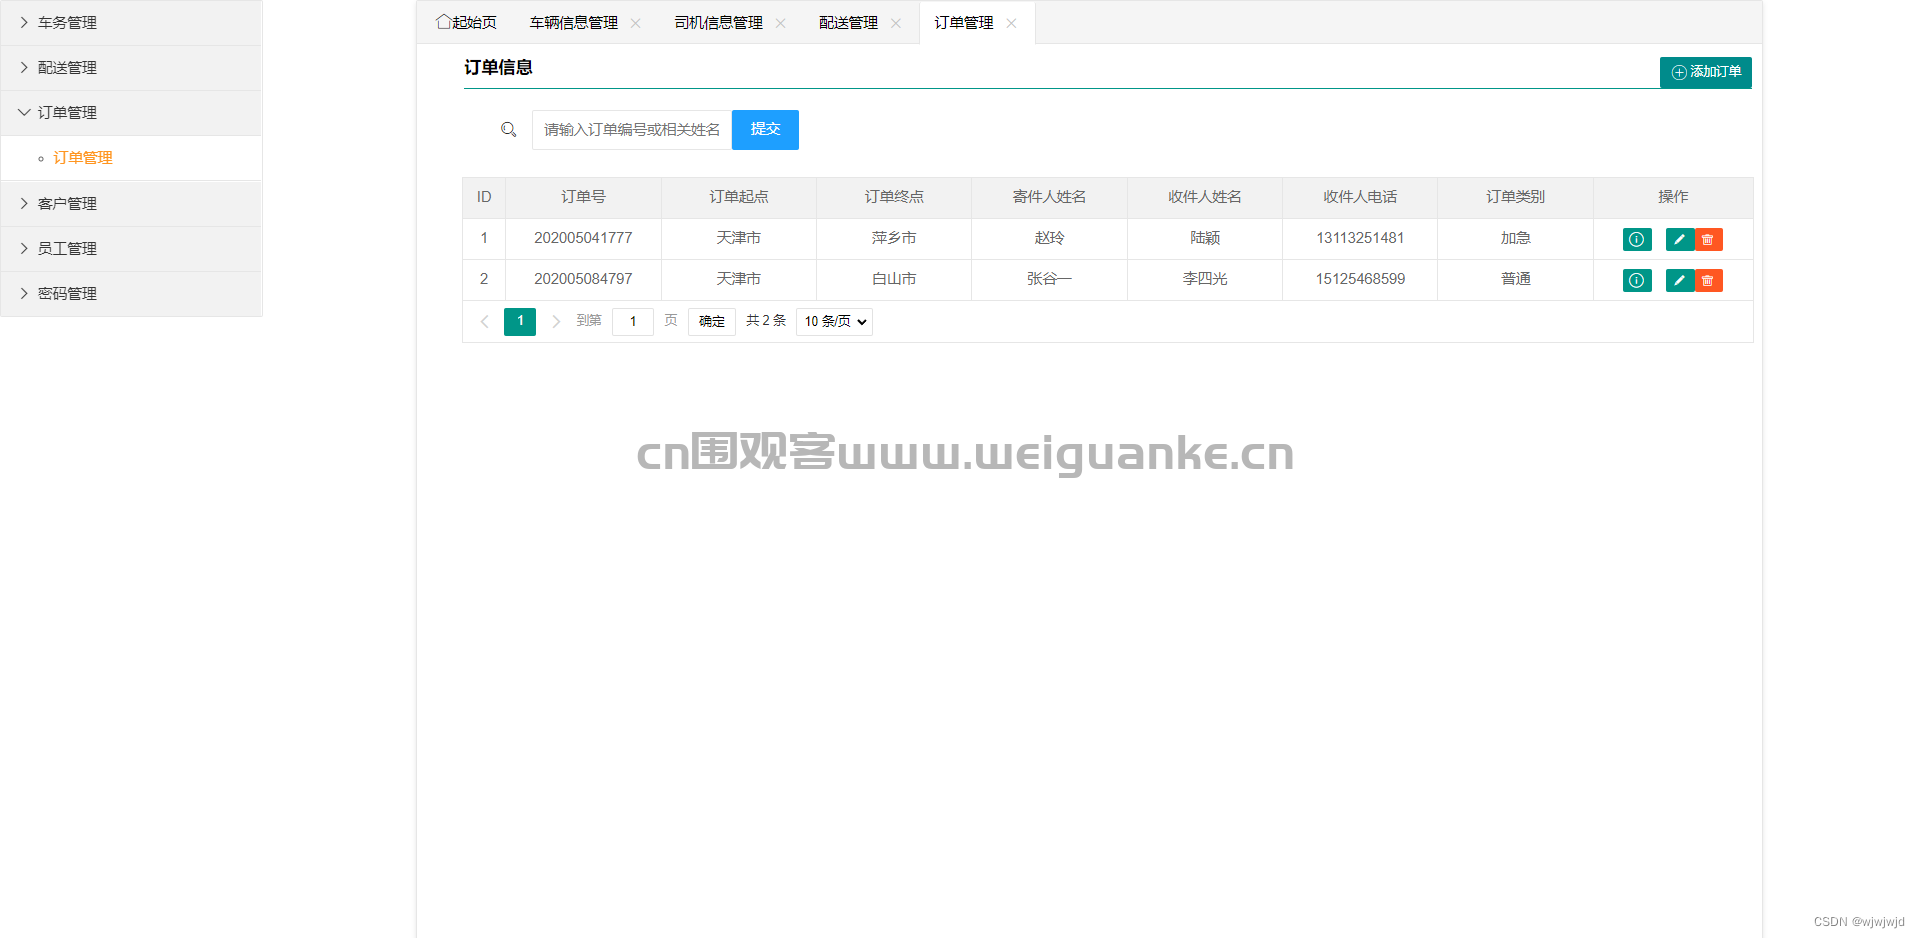Viewport: 1920px width, 938px height.
Task: Collapse 订单管理 sidebar menu
Action: pos(131,113)
